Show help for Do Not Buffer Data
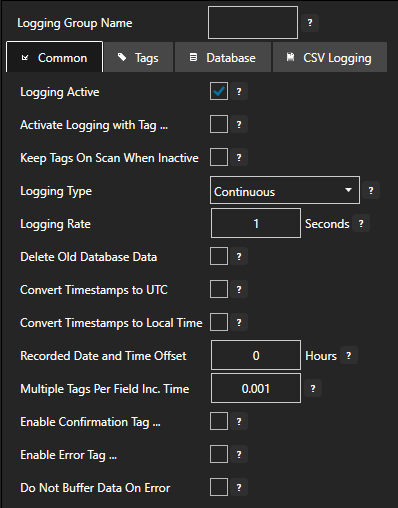 (239, 487)
